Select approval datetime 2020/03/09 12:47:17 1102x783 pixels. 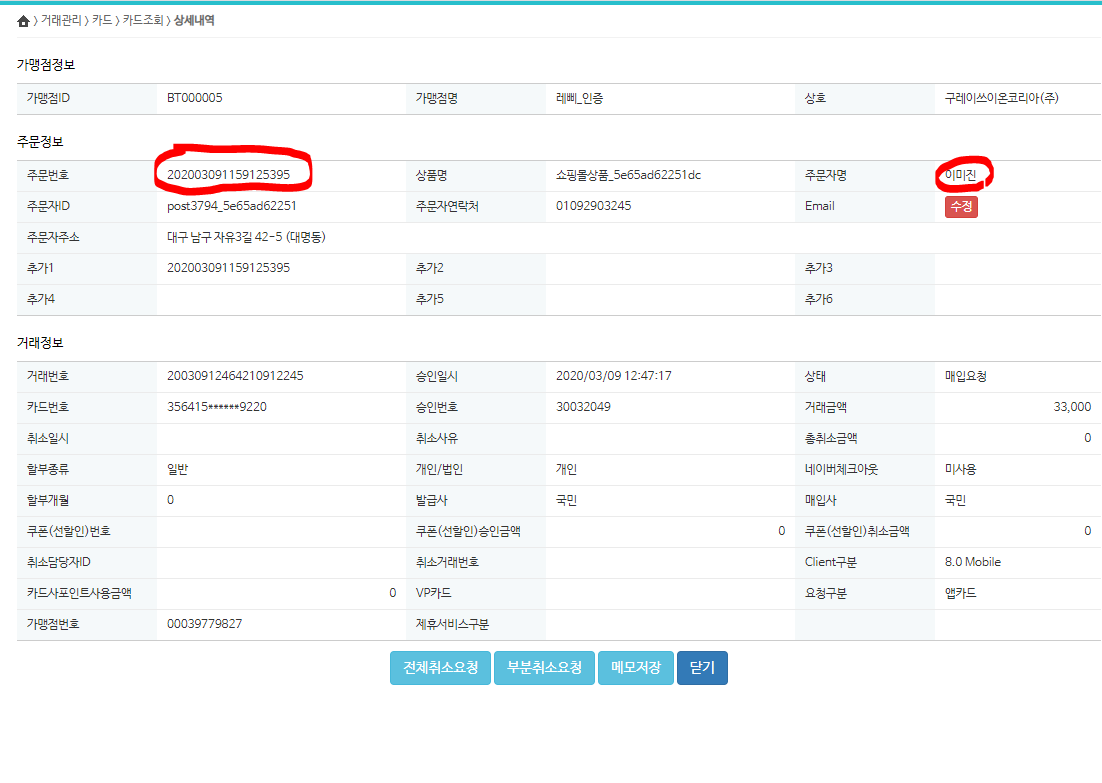pyautogui.click(x=614, y=376)
